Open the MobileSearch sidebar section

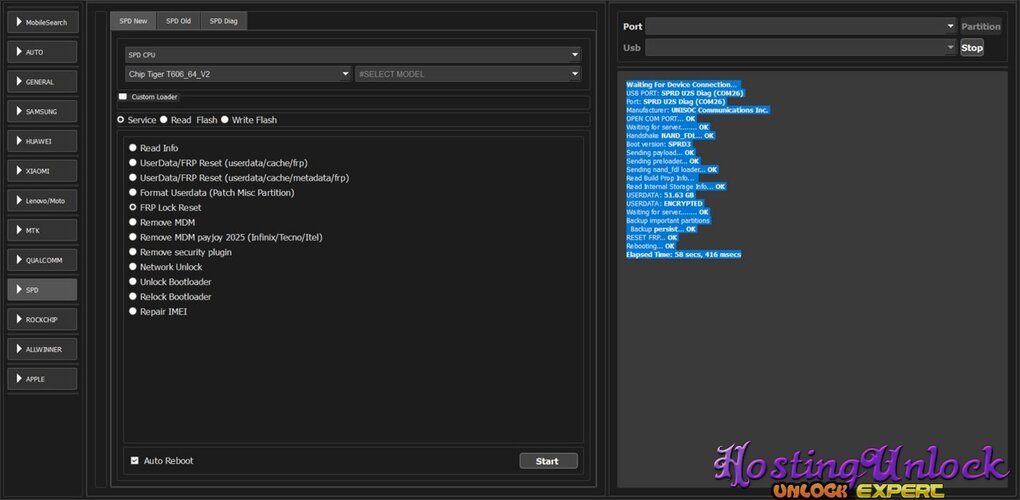[x=42, y=21]
